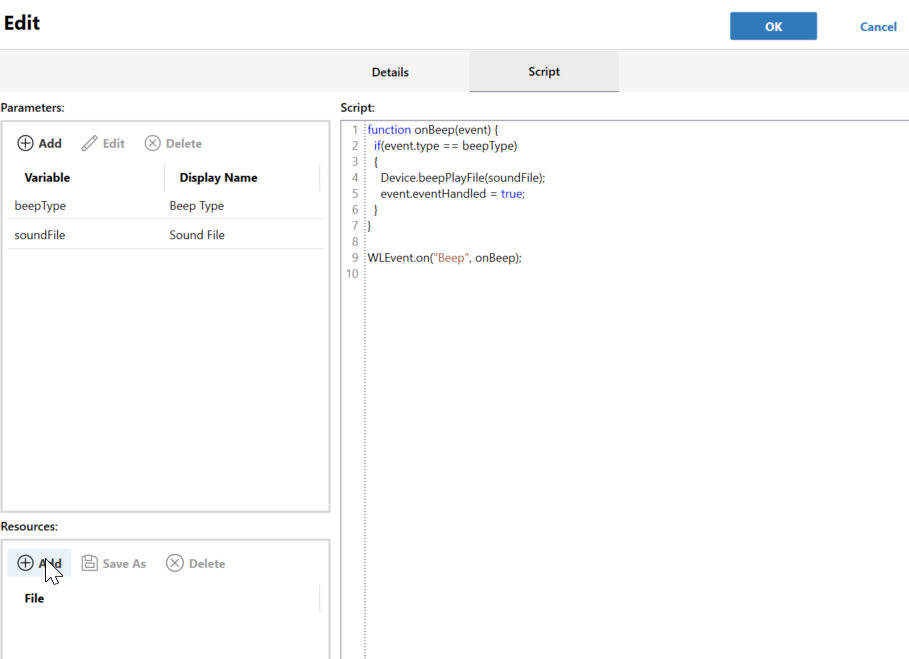Click the Device.beepPlayFile(soundFile) code line
Image resolution: width=909 pixels, height=659 pixels.
(462, 177)
